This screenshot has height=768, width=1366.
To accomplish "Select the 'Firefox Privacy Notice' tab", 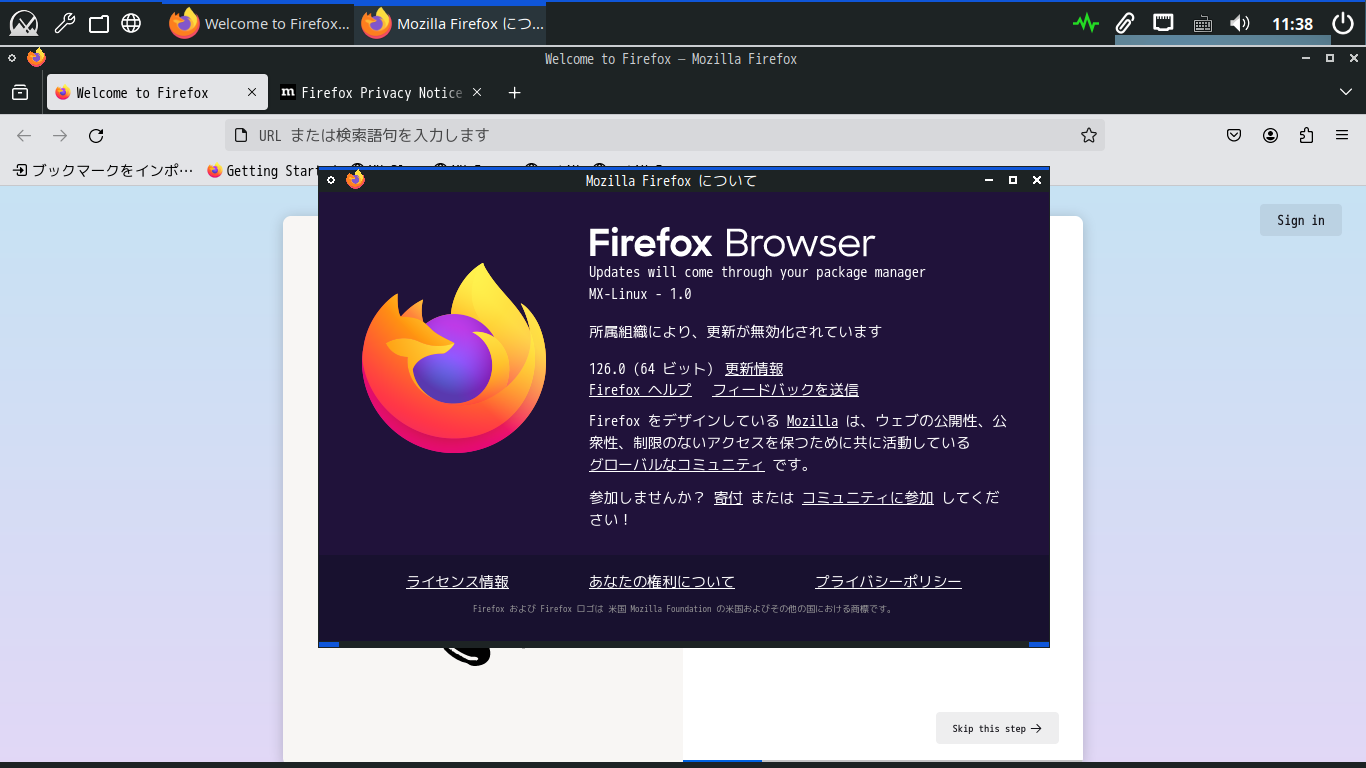I will click(x=381, y=93).
